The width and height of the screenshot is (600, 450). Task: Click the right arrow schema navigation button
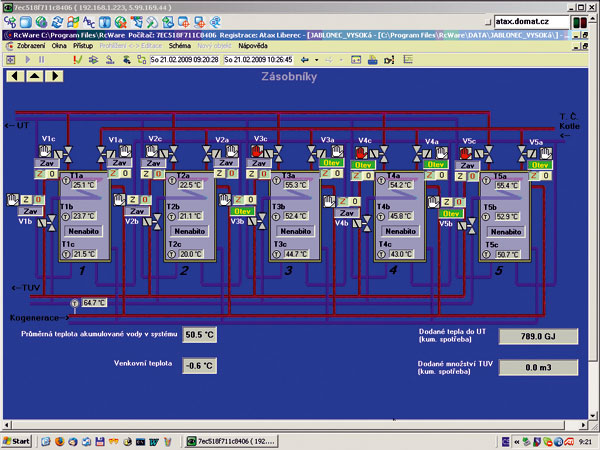point(54,76)
